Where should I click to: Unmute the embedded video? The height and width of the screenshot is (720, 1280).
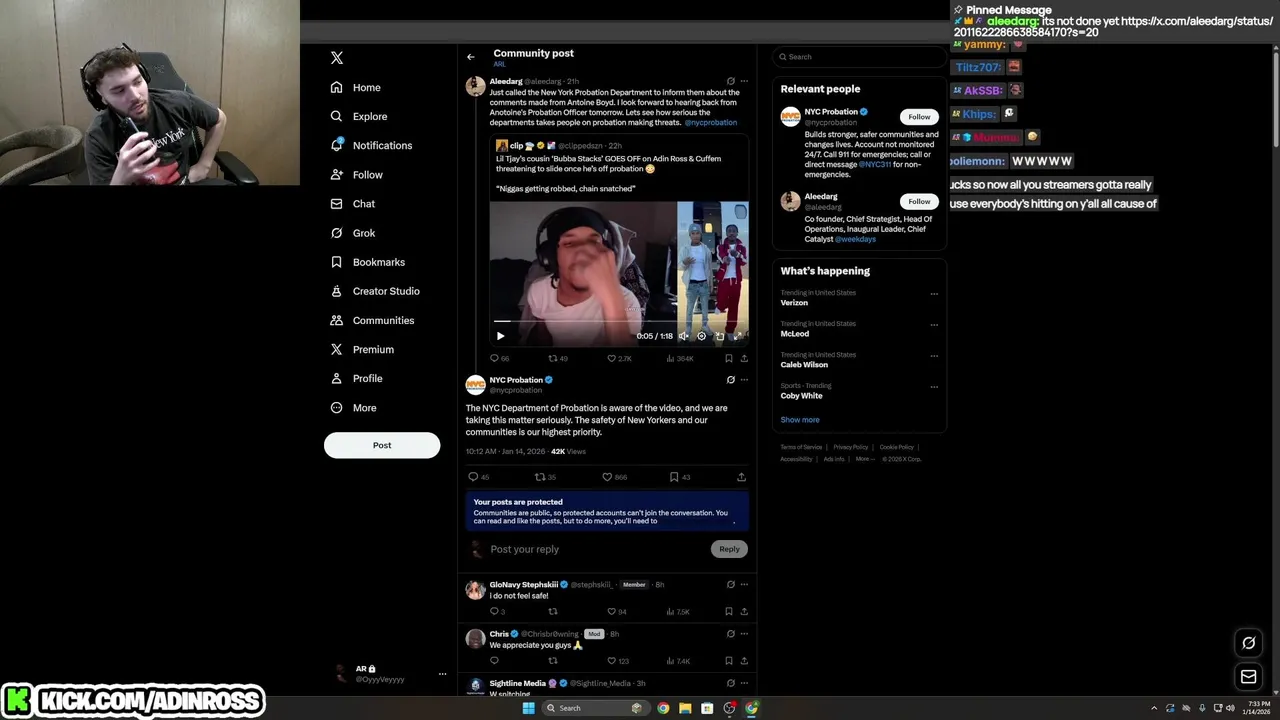(683, 336)
